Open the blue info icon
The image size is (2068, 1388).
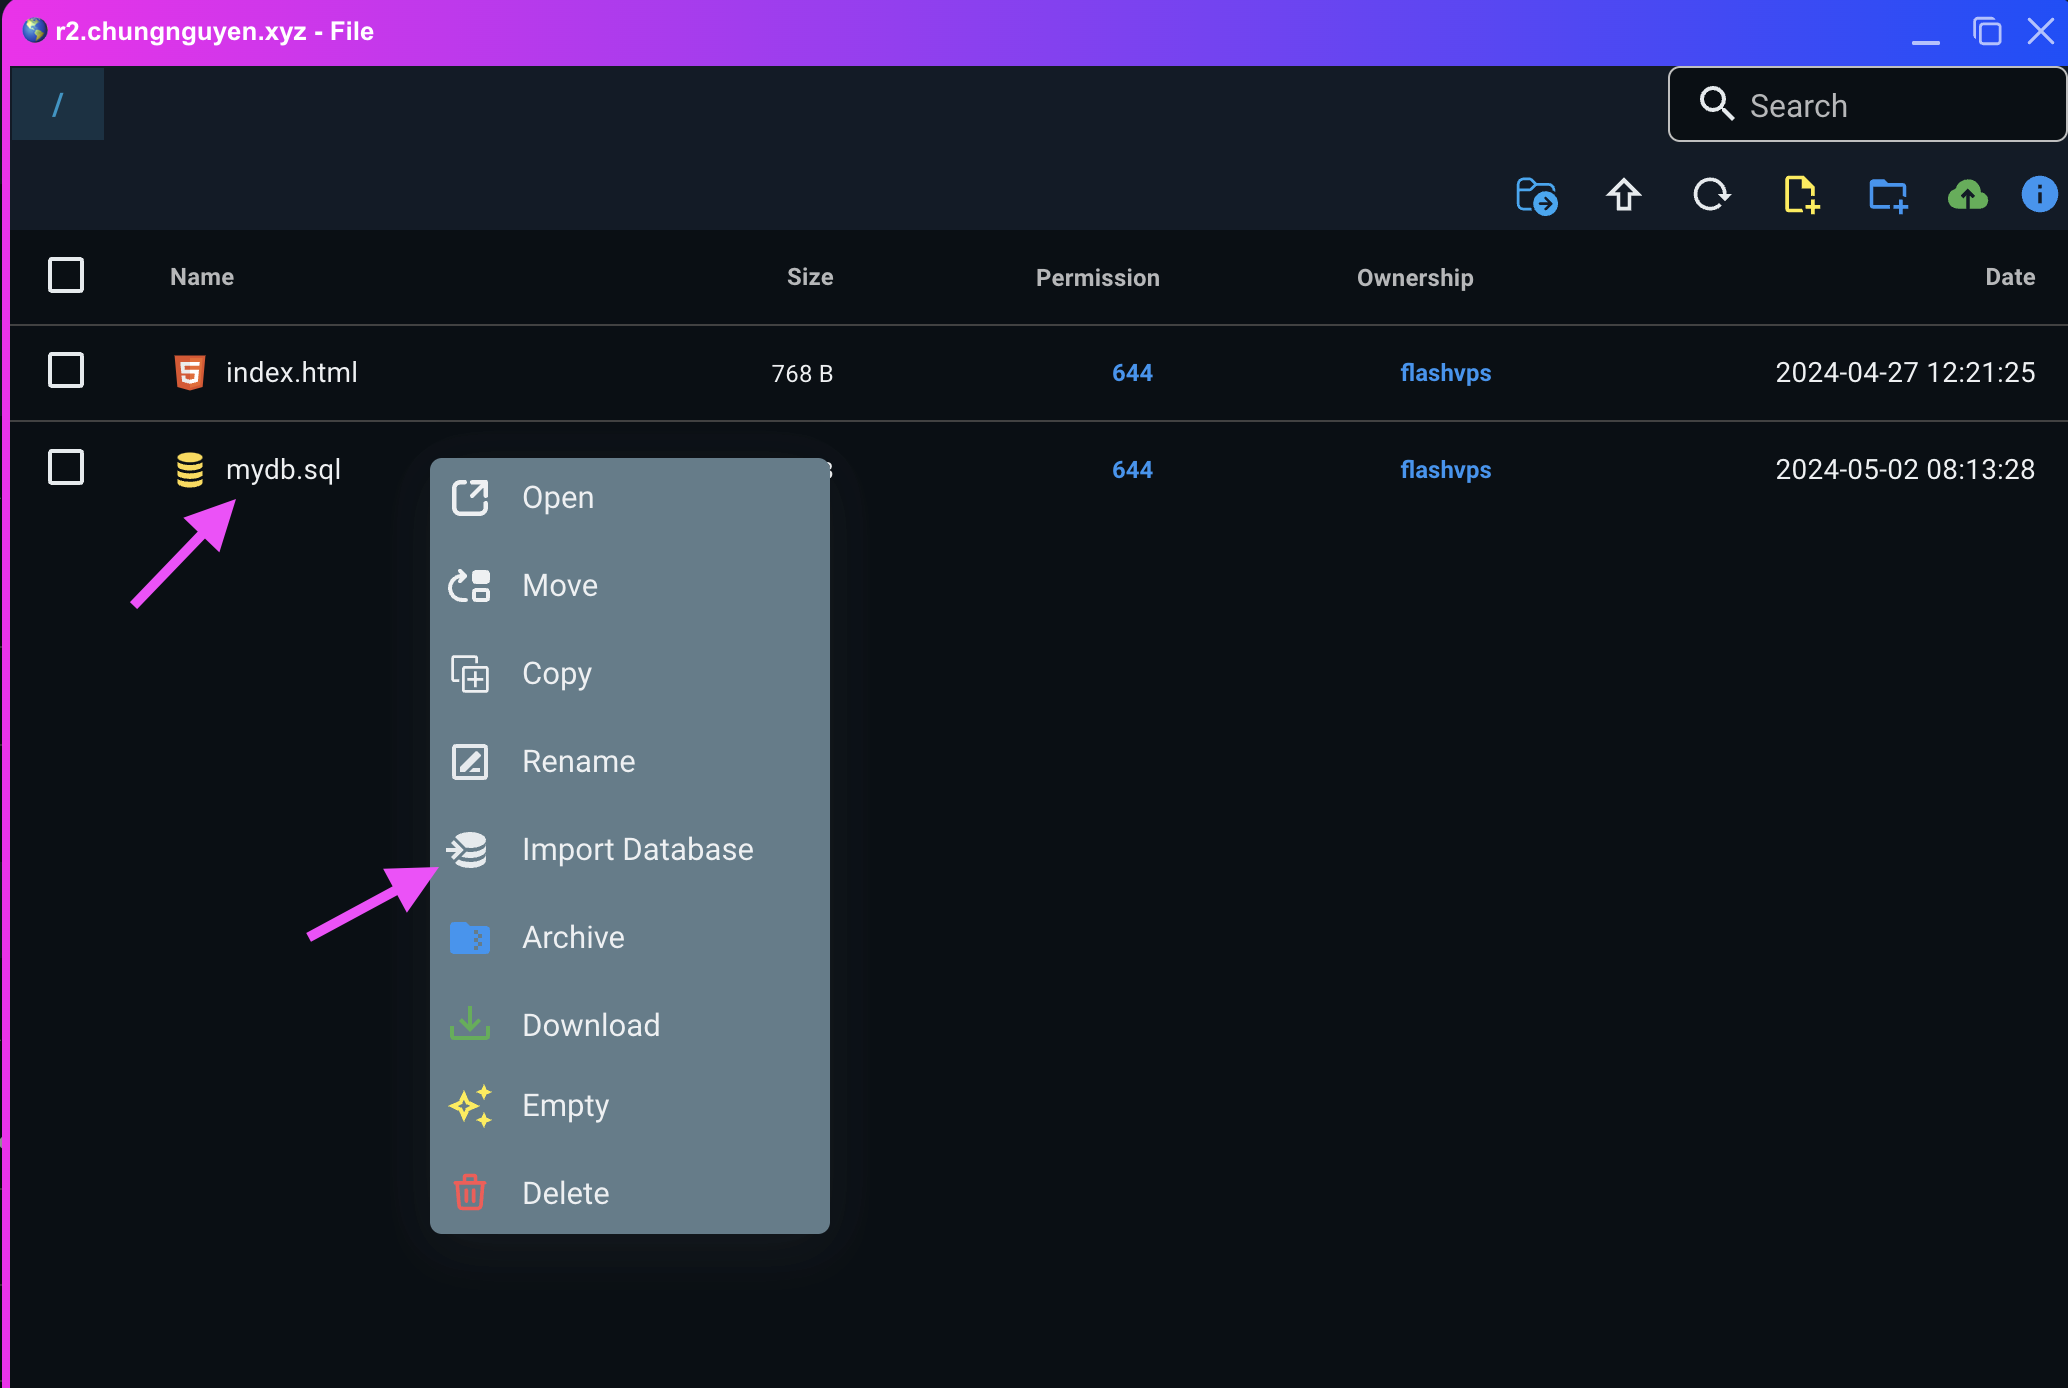tap(2039, 195)
